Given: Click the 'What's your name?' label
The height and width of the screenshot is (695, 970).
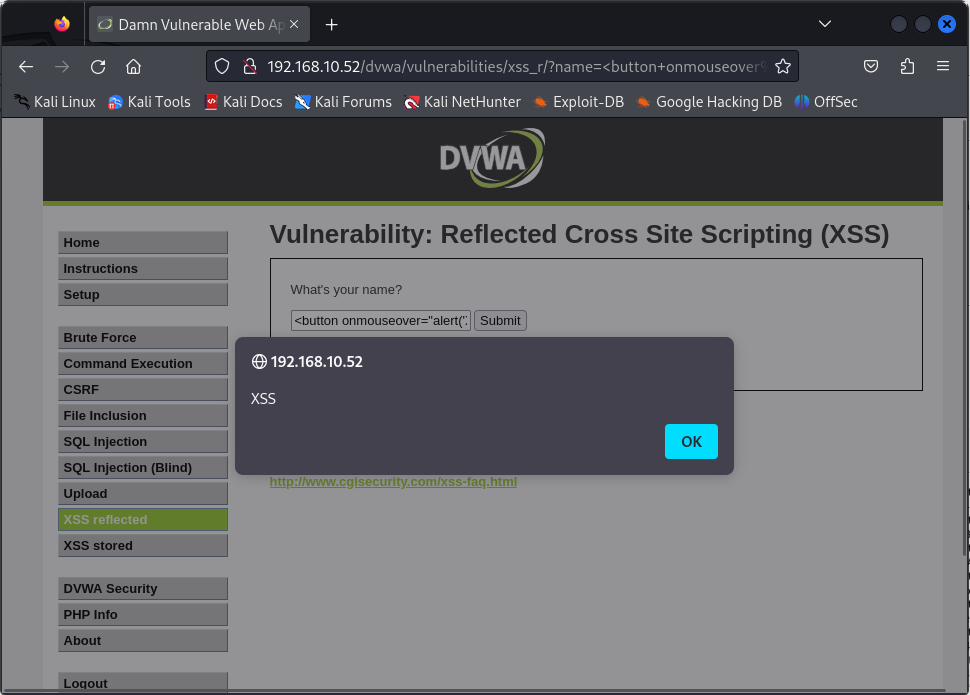Looking at the screenshot, I should point(346,290).
